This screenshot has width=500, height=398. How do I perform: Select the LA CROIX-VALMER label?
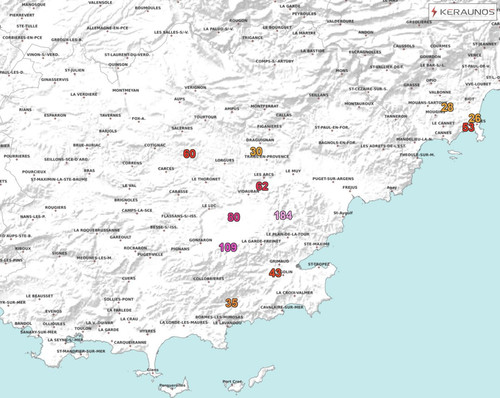[294, 293]
